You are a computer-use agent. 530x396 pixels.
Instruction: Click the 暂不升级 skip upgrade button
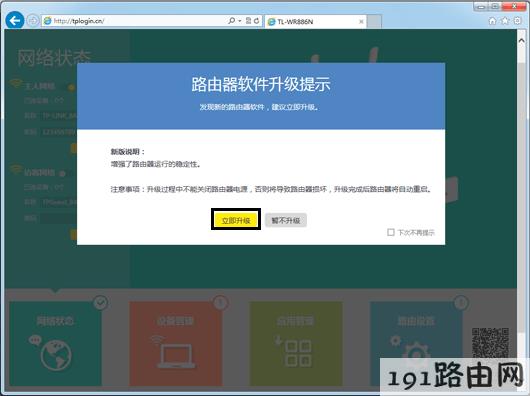point(286,220)
